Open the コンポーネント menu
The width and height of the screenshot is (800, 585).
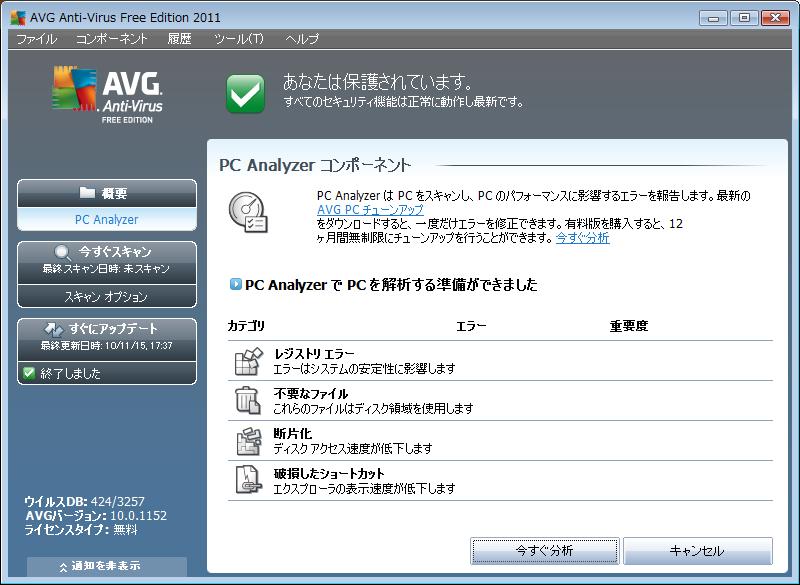pos(112,39)
